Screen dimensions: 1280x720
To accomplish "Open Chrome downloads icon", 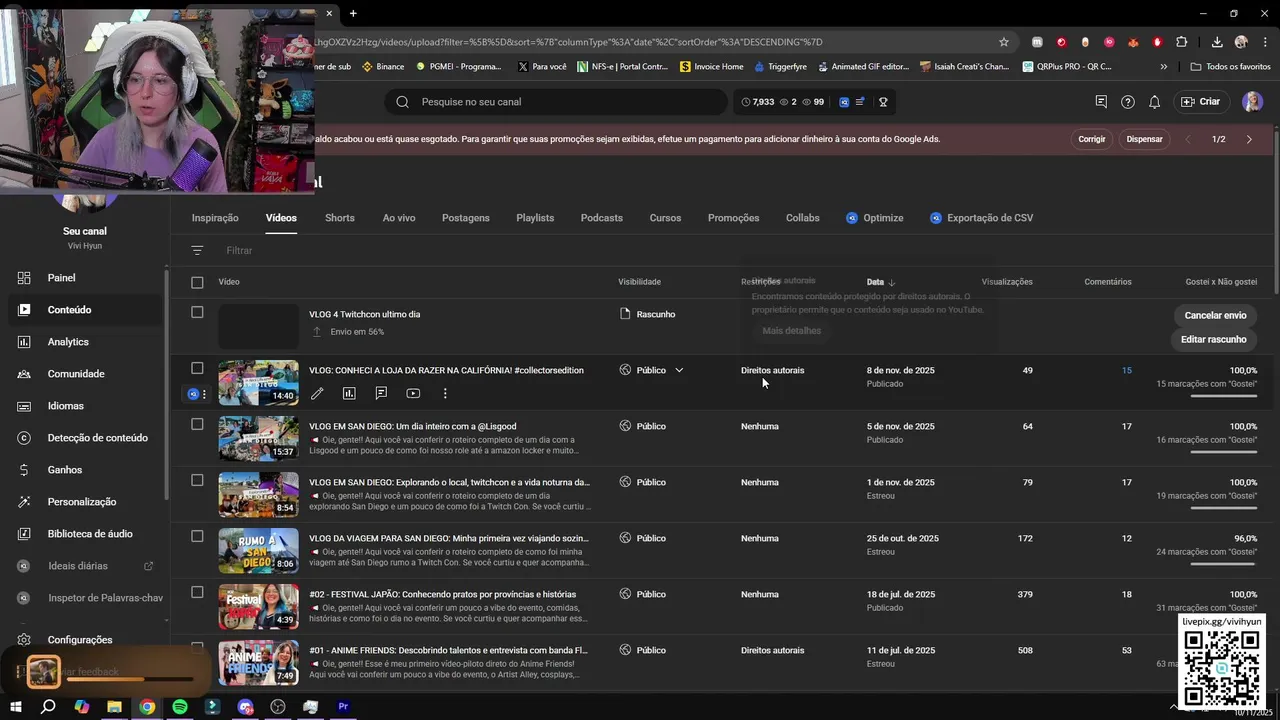I will 1217,42.
